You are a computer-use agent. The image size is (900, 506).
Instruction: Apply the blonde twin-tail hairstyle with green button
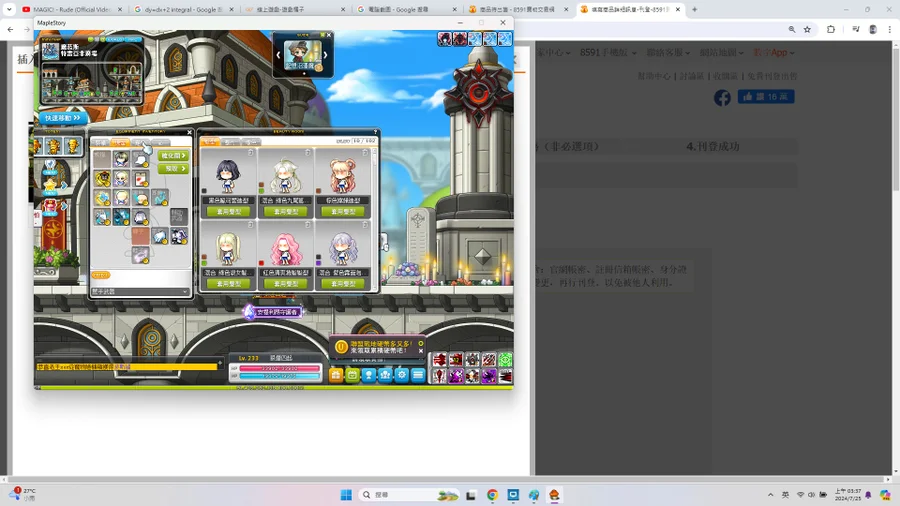(x=228, y=283)
